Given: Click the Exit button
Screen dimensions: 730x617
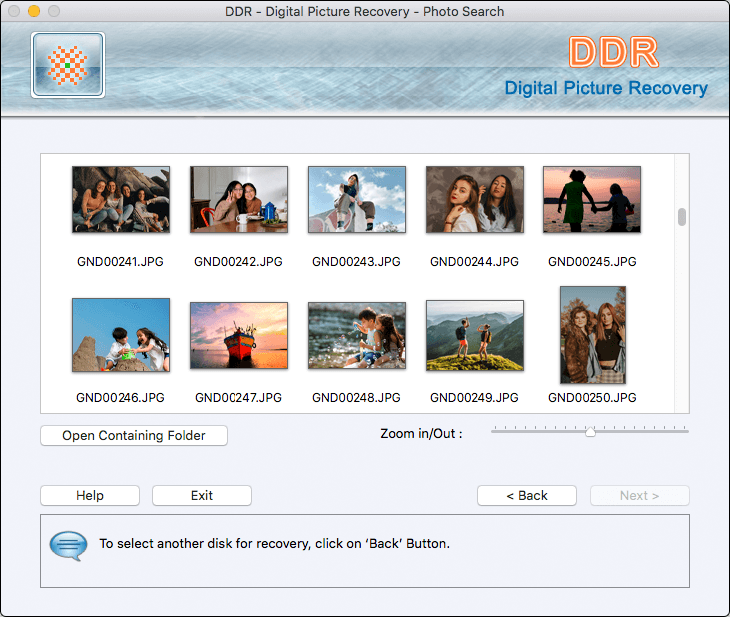Looking at the screenshot, I should pos(202,495).
